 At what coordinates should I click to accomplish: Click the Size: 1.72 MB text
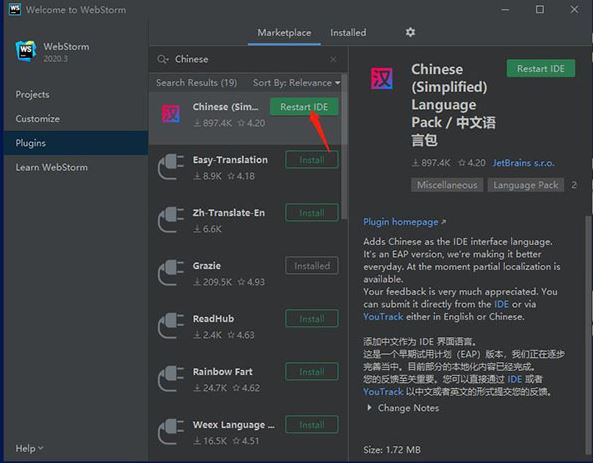click(x=392, y=450)
